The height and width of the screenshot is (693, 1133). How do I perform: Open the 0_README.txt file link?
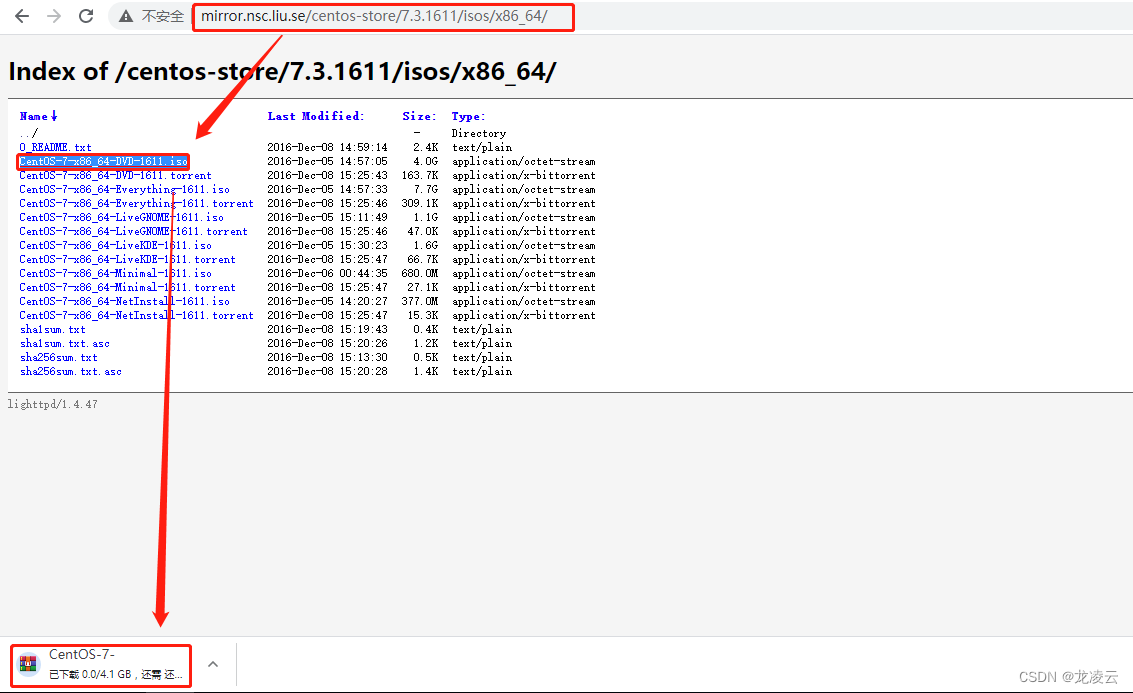pyautogui.click(x=56, y=147)
